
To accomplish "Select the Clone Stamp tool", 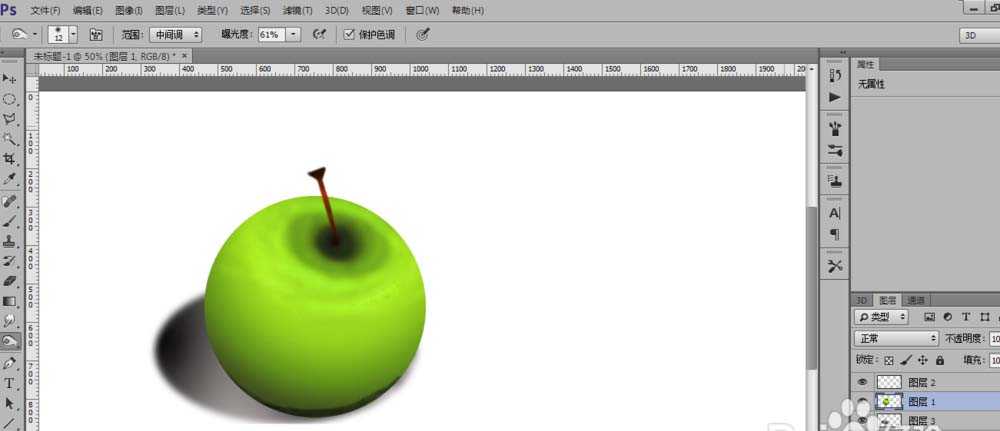I will pyautogui.click(x=11, y=241).
